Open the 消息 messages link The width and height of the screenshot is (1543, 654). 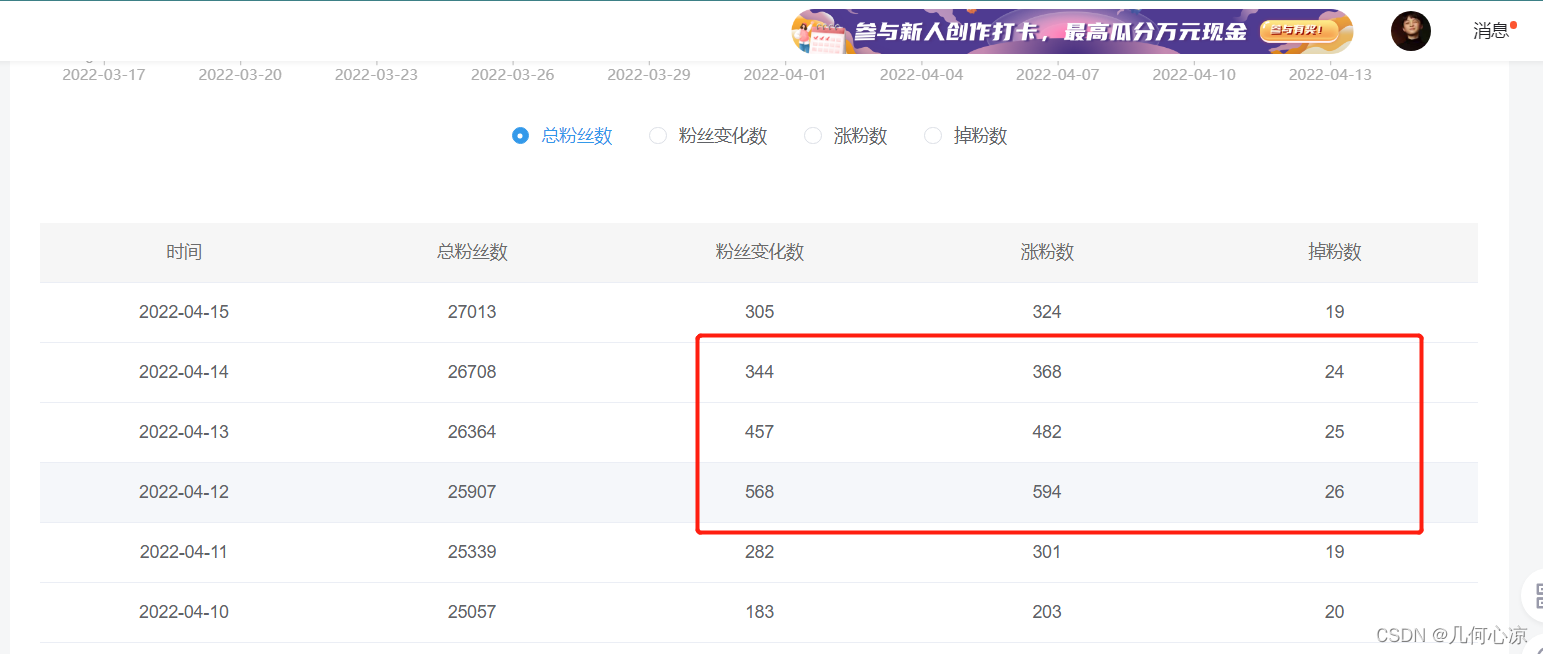coord(1490,31)
